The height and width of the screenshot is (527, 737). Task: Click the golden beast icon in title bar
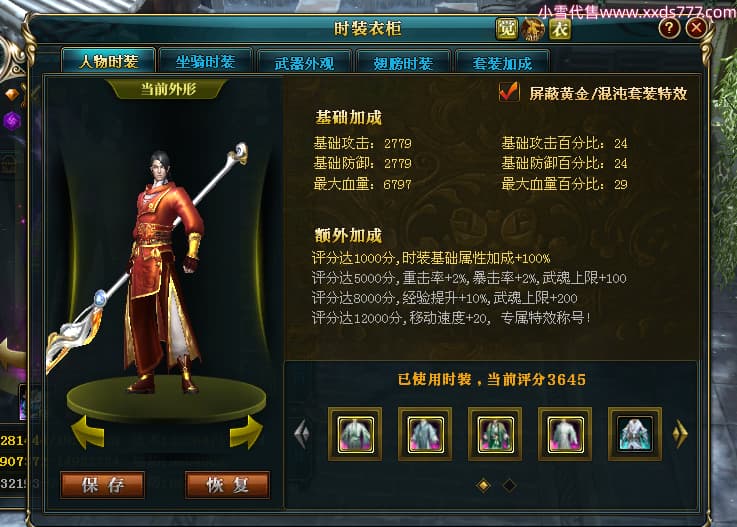point(533,29)
